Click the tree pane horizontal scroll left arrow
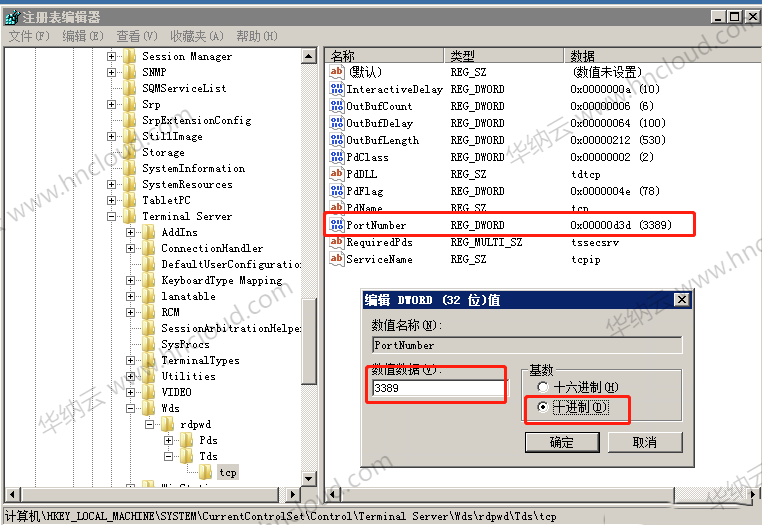The width and height of the screenshot is (762, 525). click(x=12, y=494)
